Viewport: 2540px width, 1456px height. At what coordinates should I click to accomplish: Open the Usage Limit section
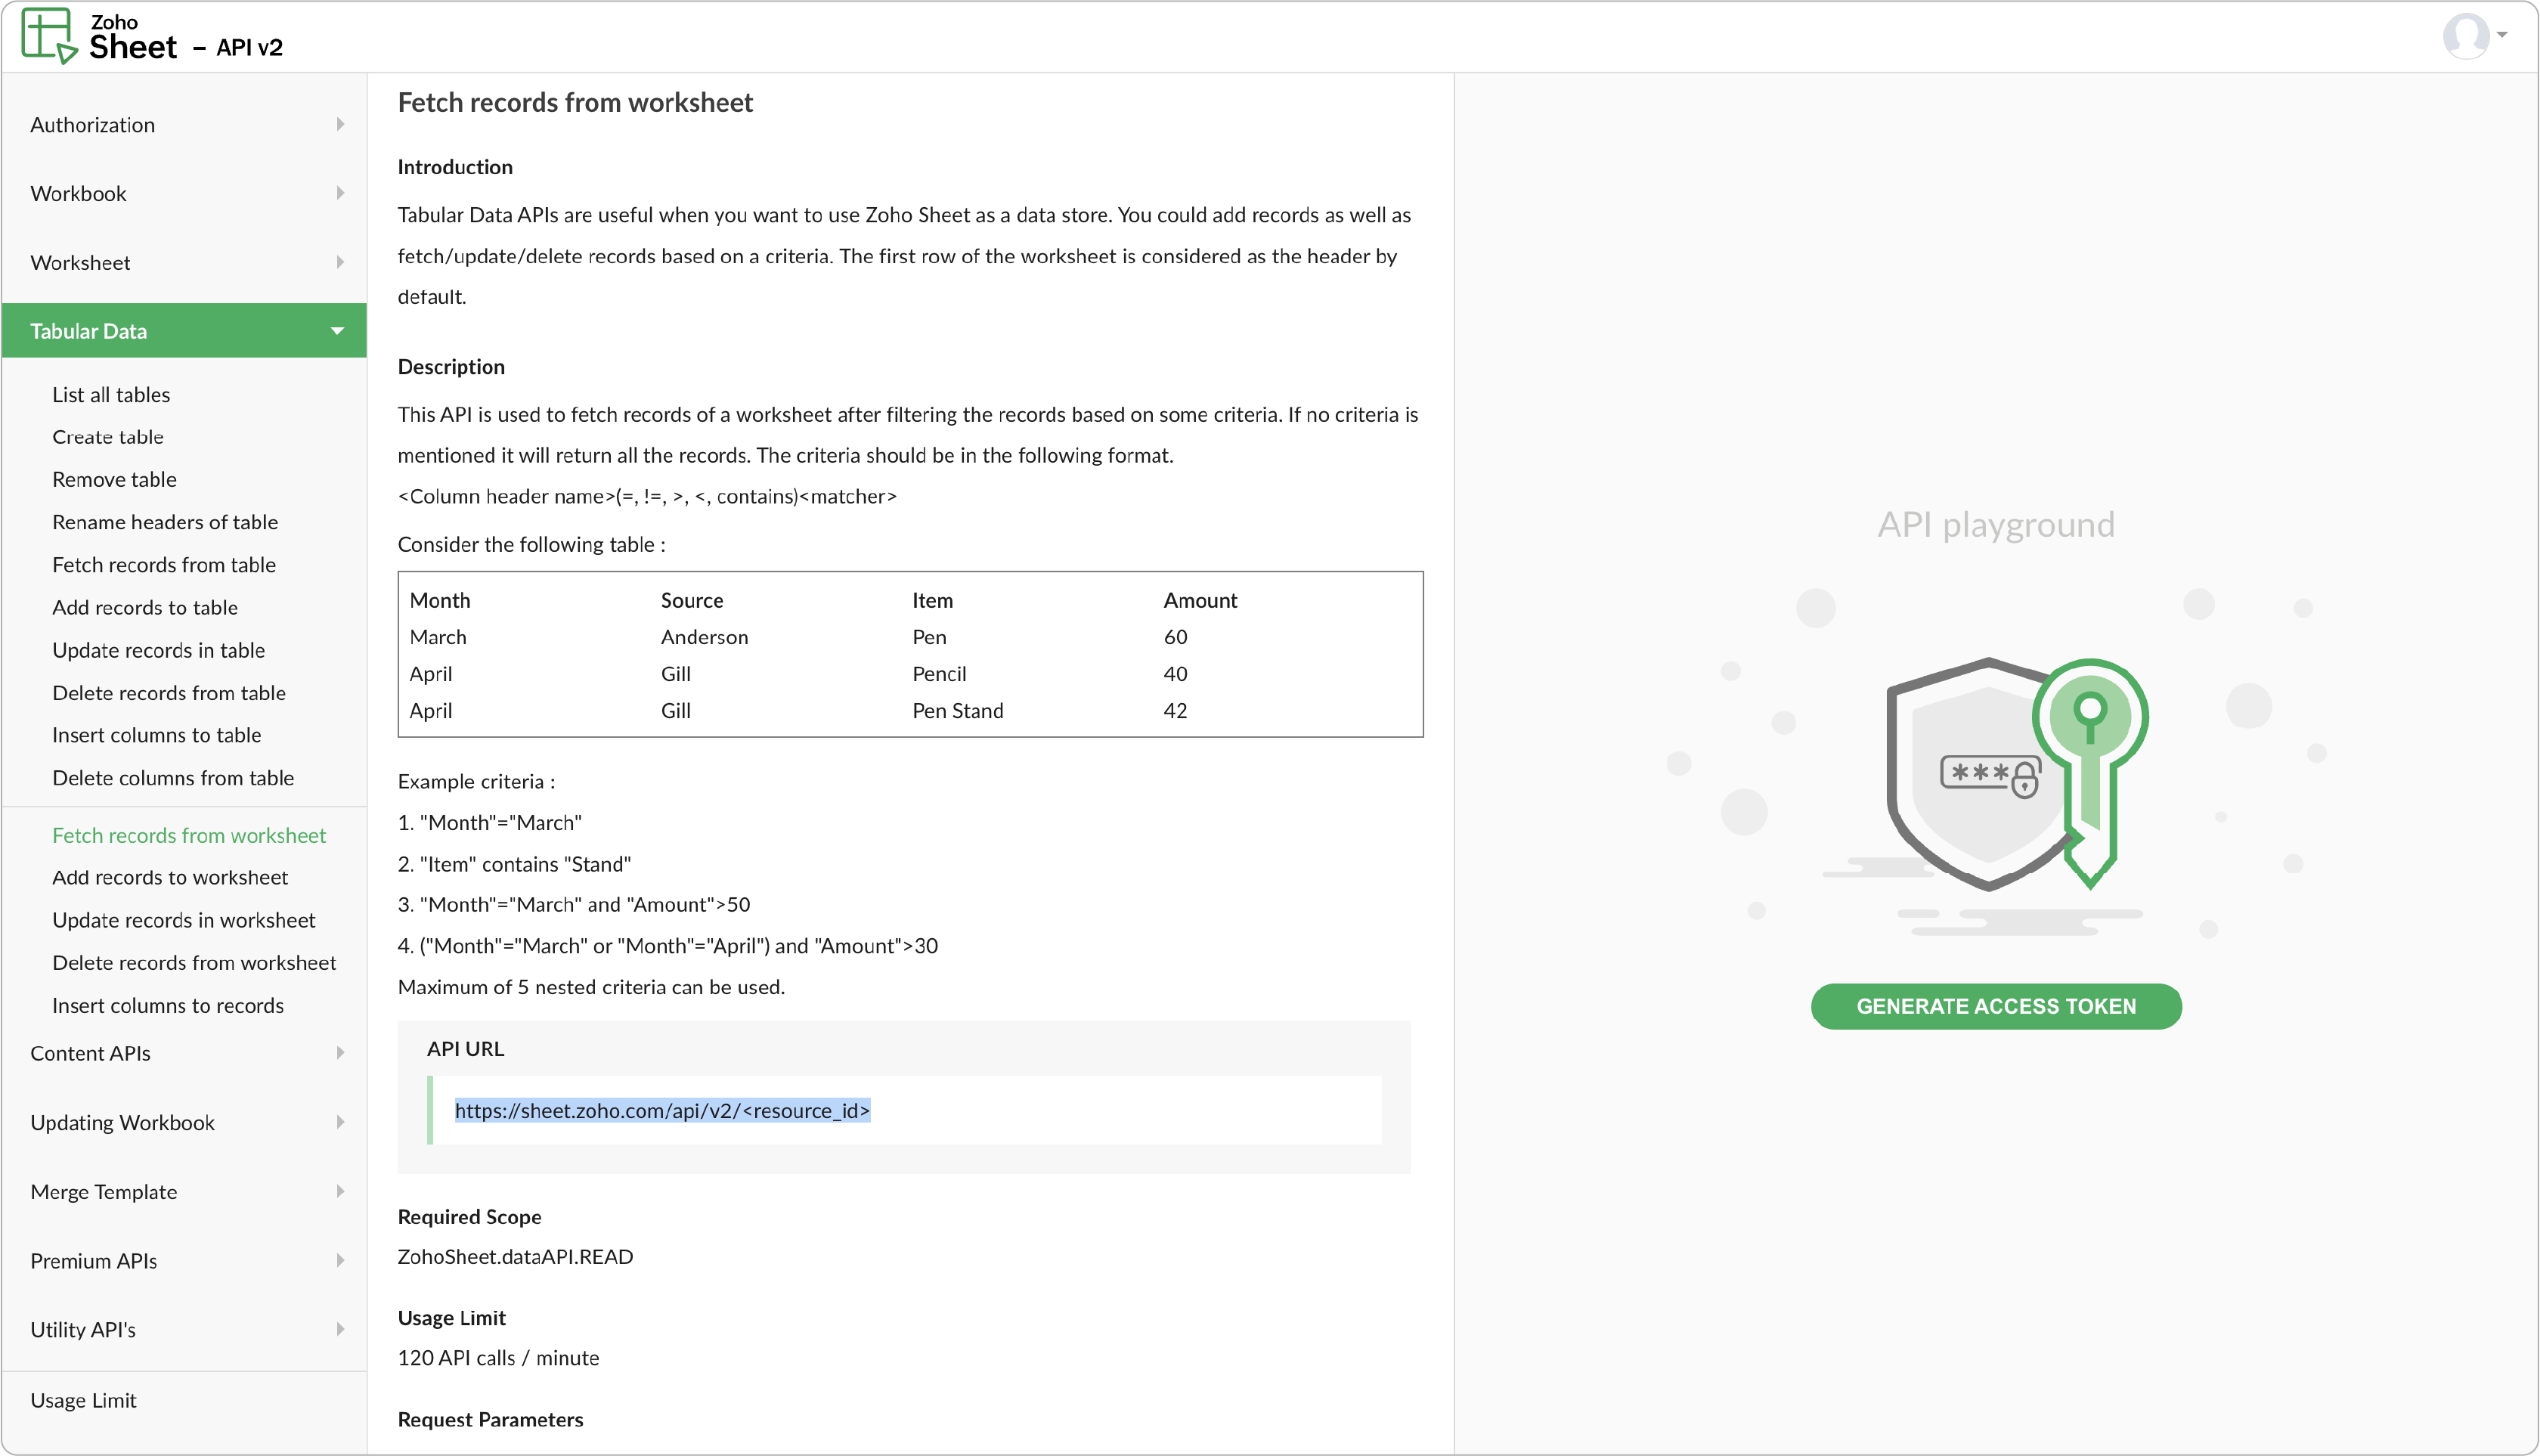pyautogui.click(x=84, y=1400)
